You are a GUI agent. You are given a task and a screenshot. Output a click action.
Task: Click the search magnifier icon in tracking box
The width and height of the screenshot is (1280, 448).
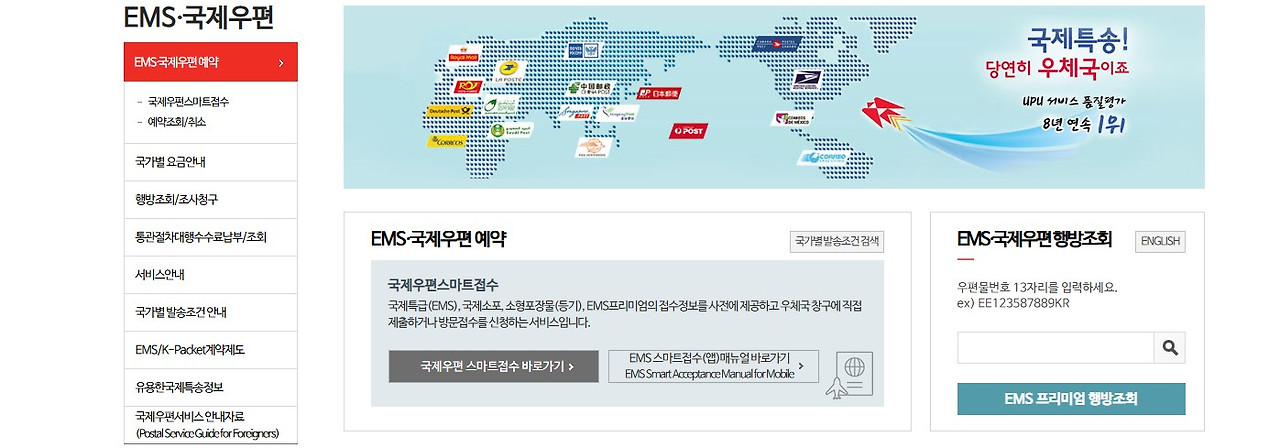pos(1169,348)
